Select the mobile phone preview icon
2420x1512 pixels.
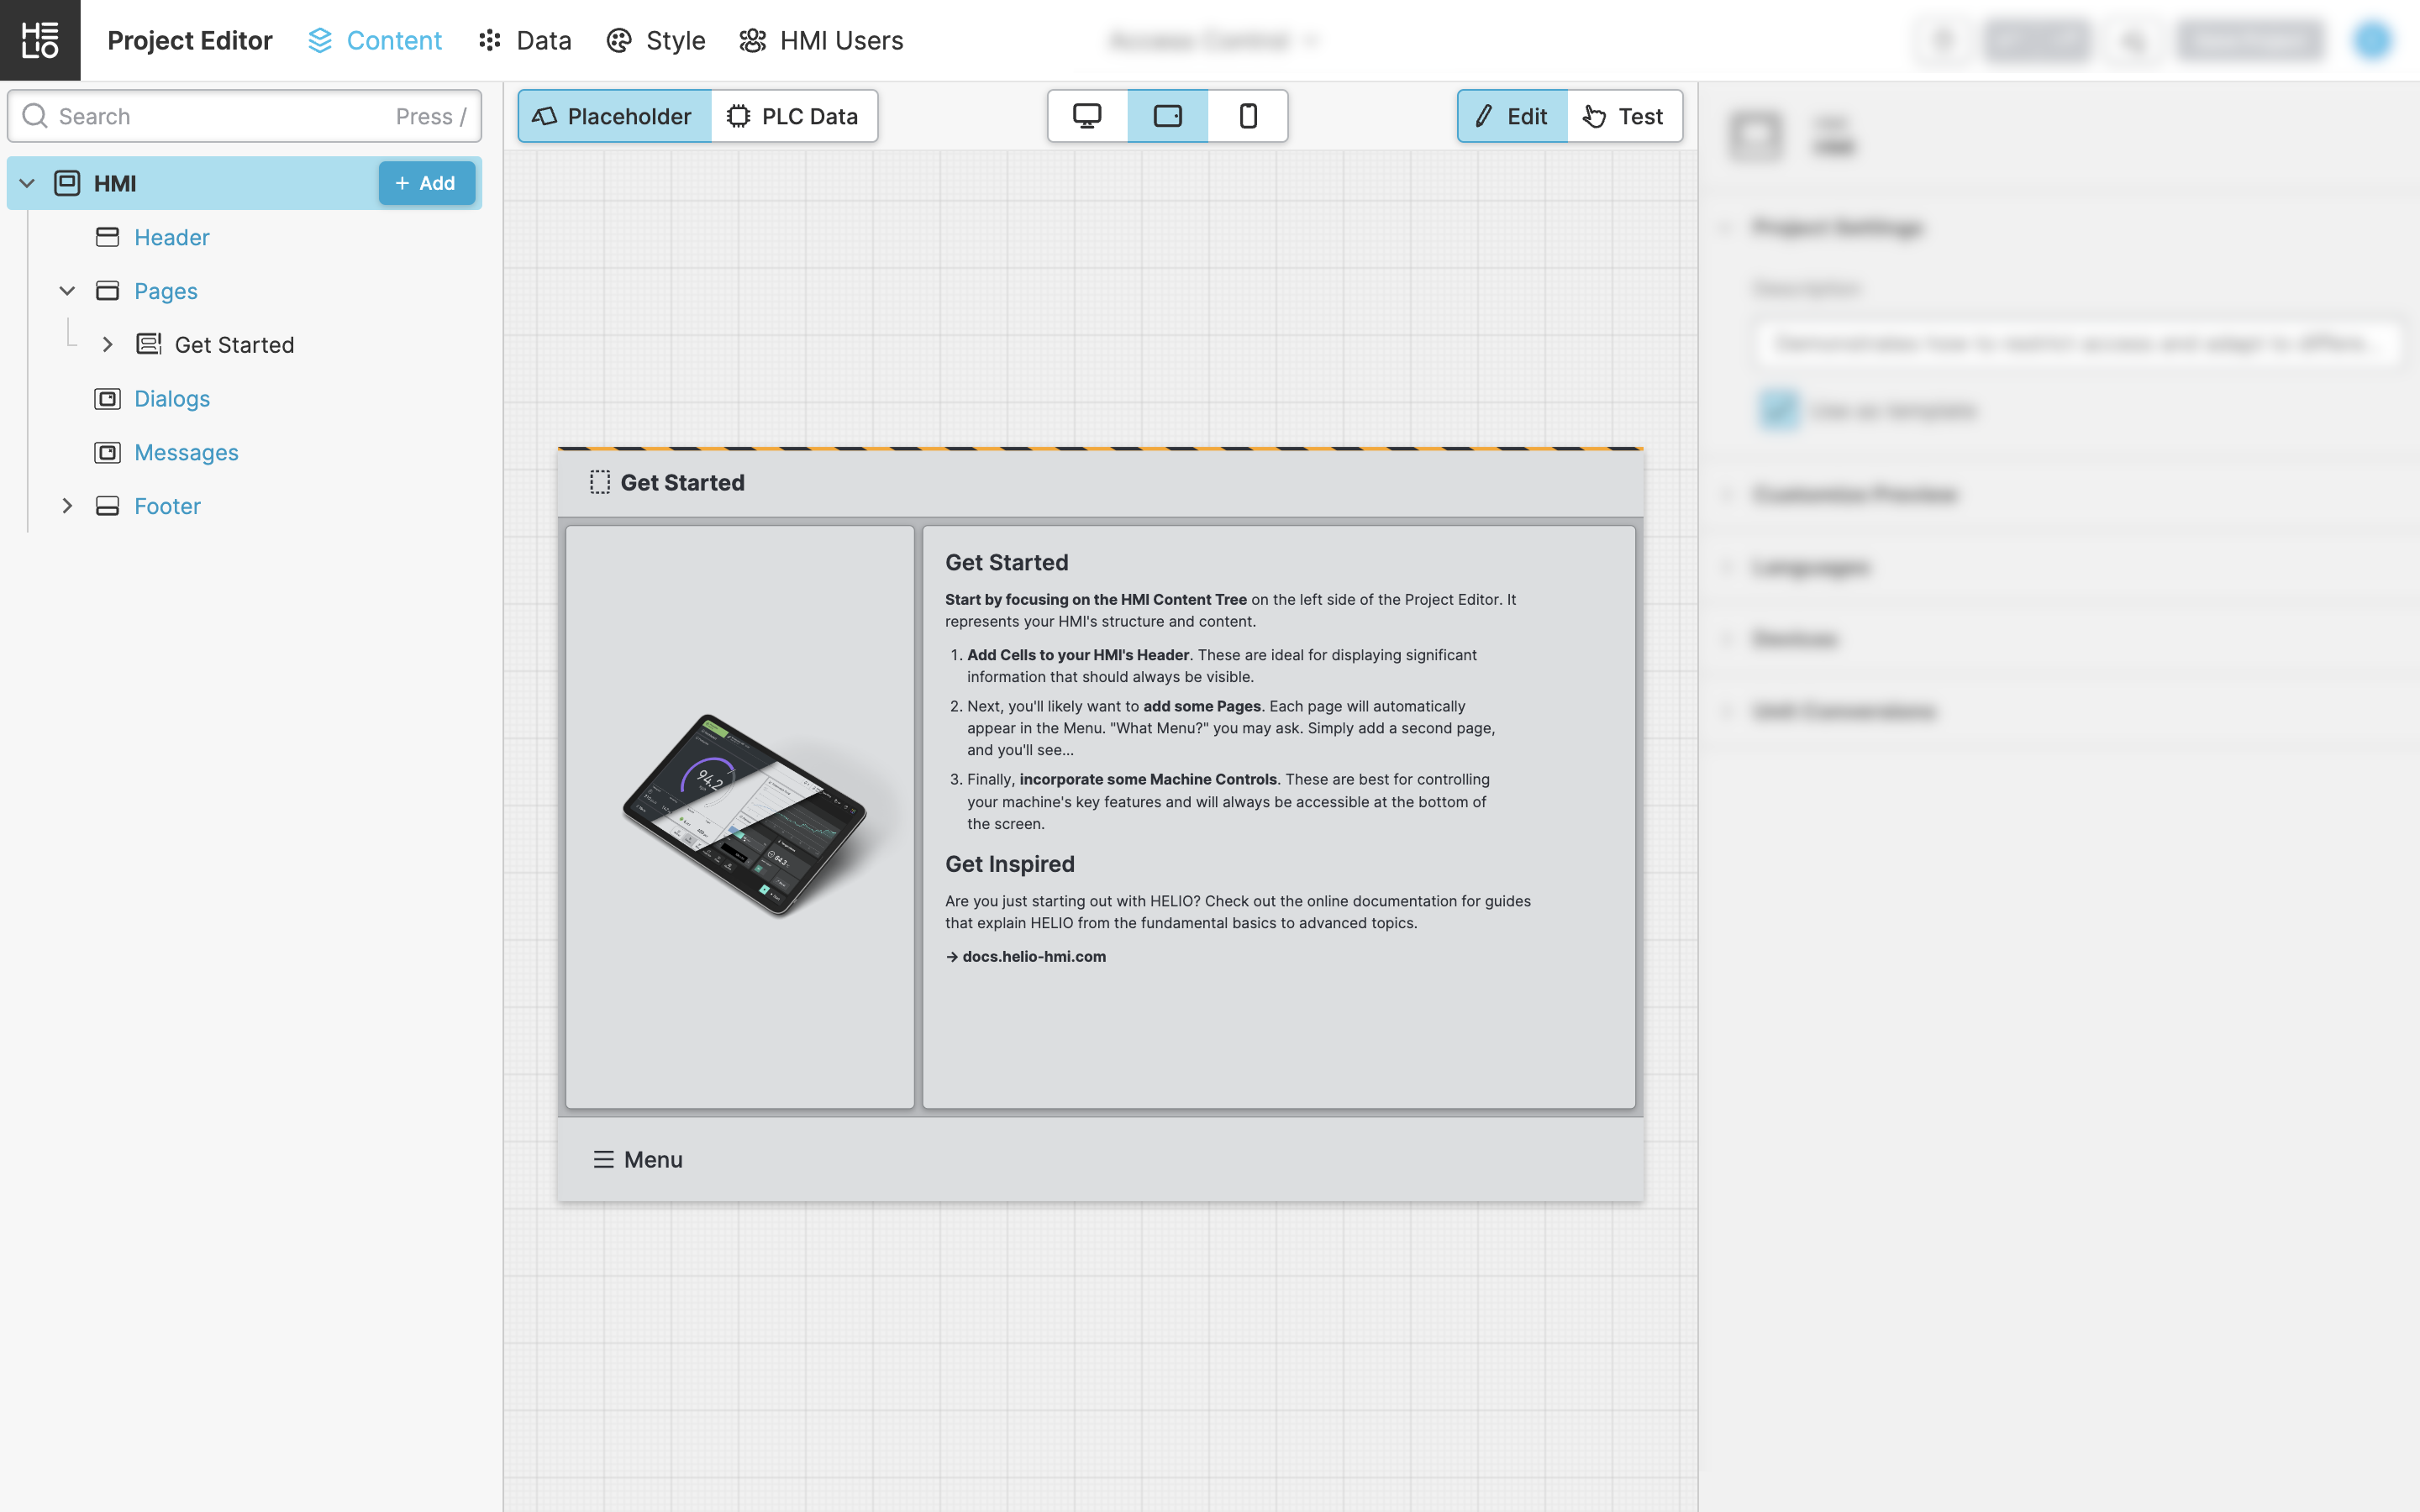1248,116
